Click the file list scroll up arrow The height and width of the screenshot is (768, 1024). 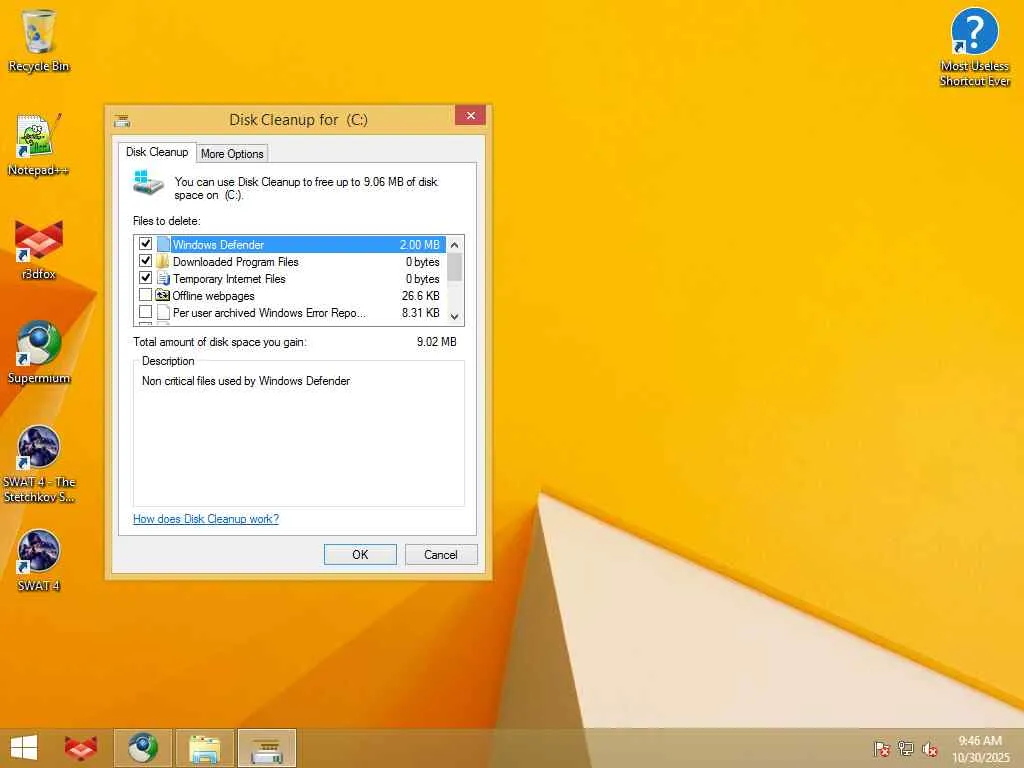pos(455,244)
